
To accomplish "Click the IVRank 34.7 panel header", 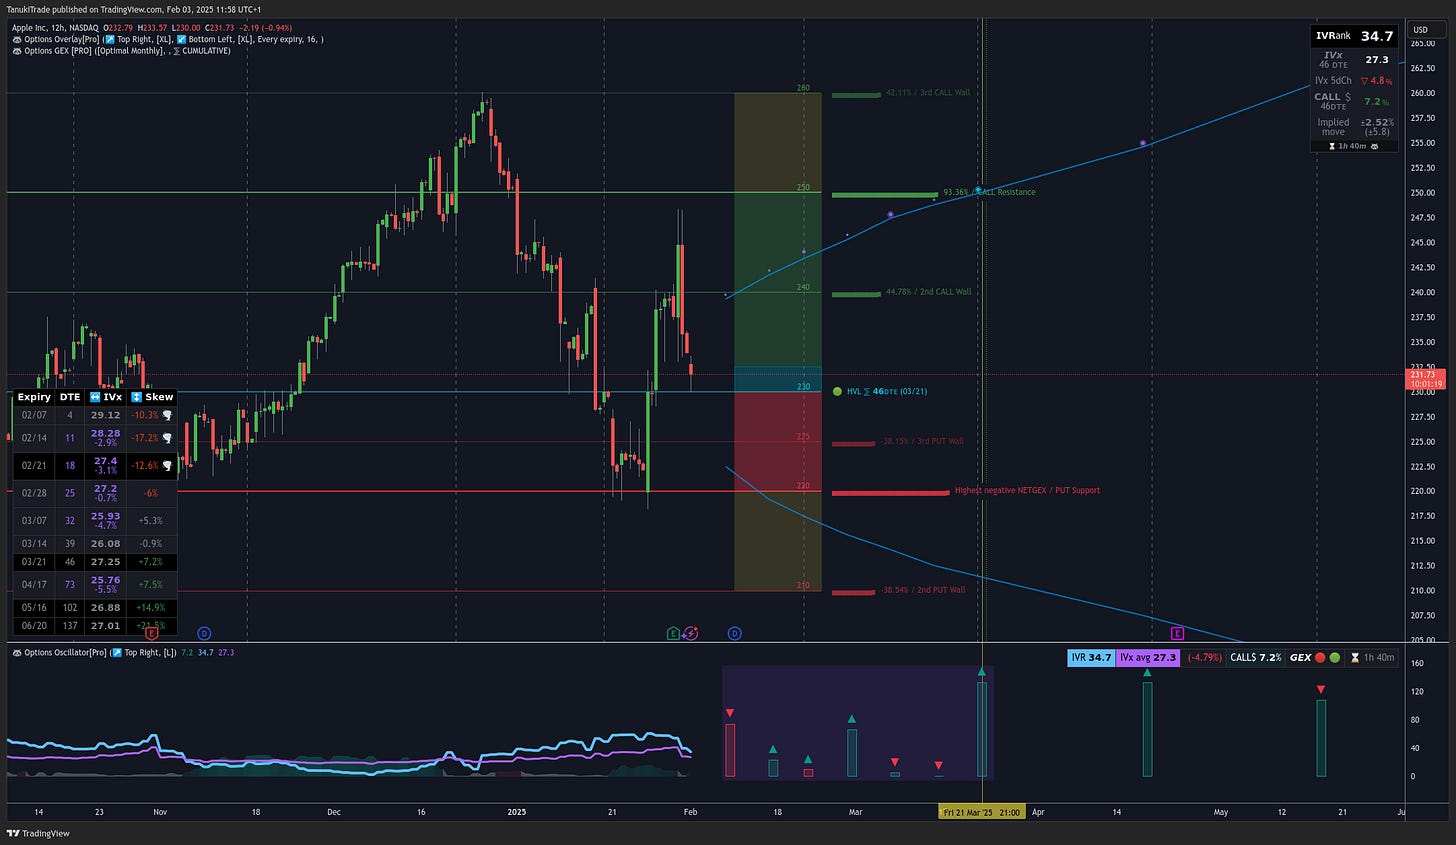I will (1354, 36).
